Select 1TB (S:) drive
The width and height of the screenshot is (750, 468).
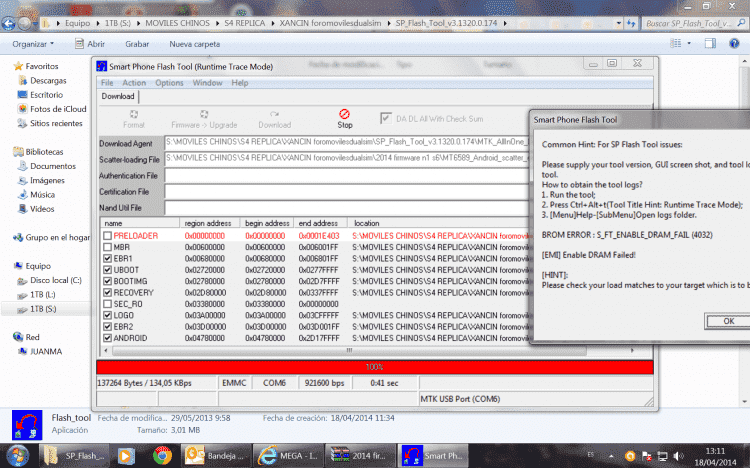click(43, 309)
